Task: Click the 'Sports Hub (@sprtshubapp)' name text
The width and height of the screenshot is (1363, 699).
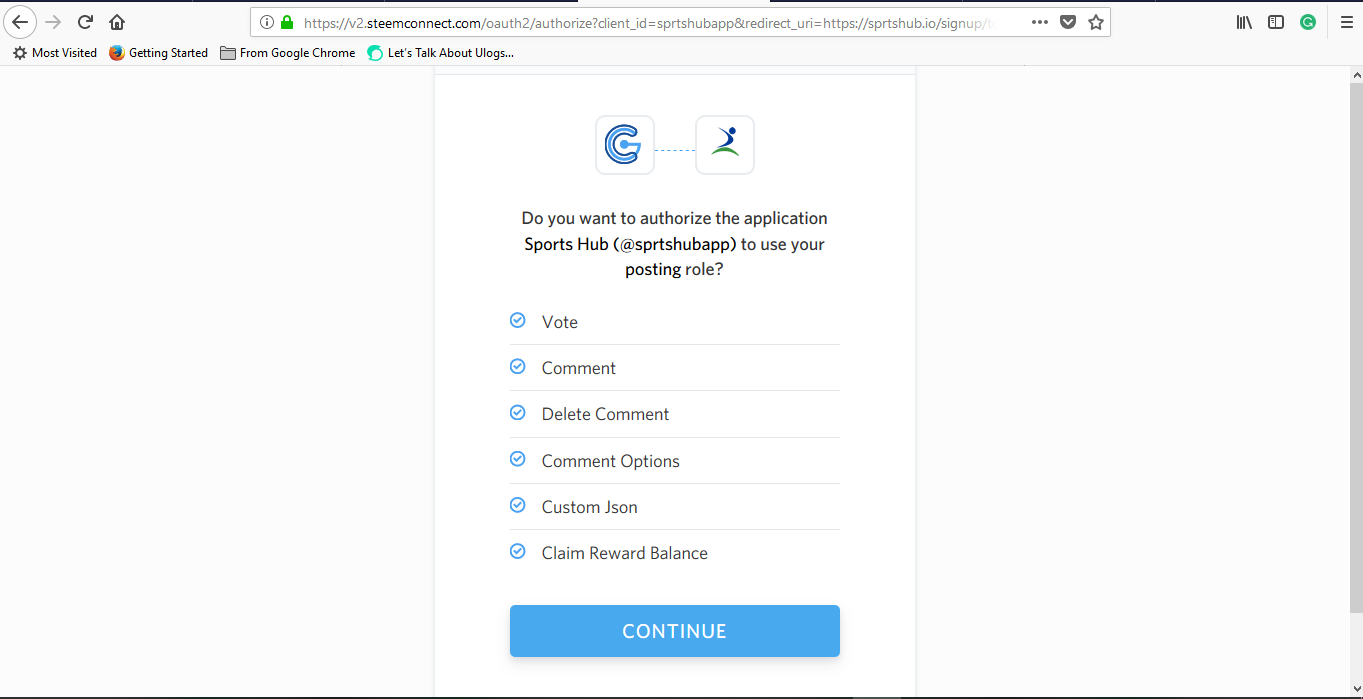Action: click(630, 244)
